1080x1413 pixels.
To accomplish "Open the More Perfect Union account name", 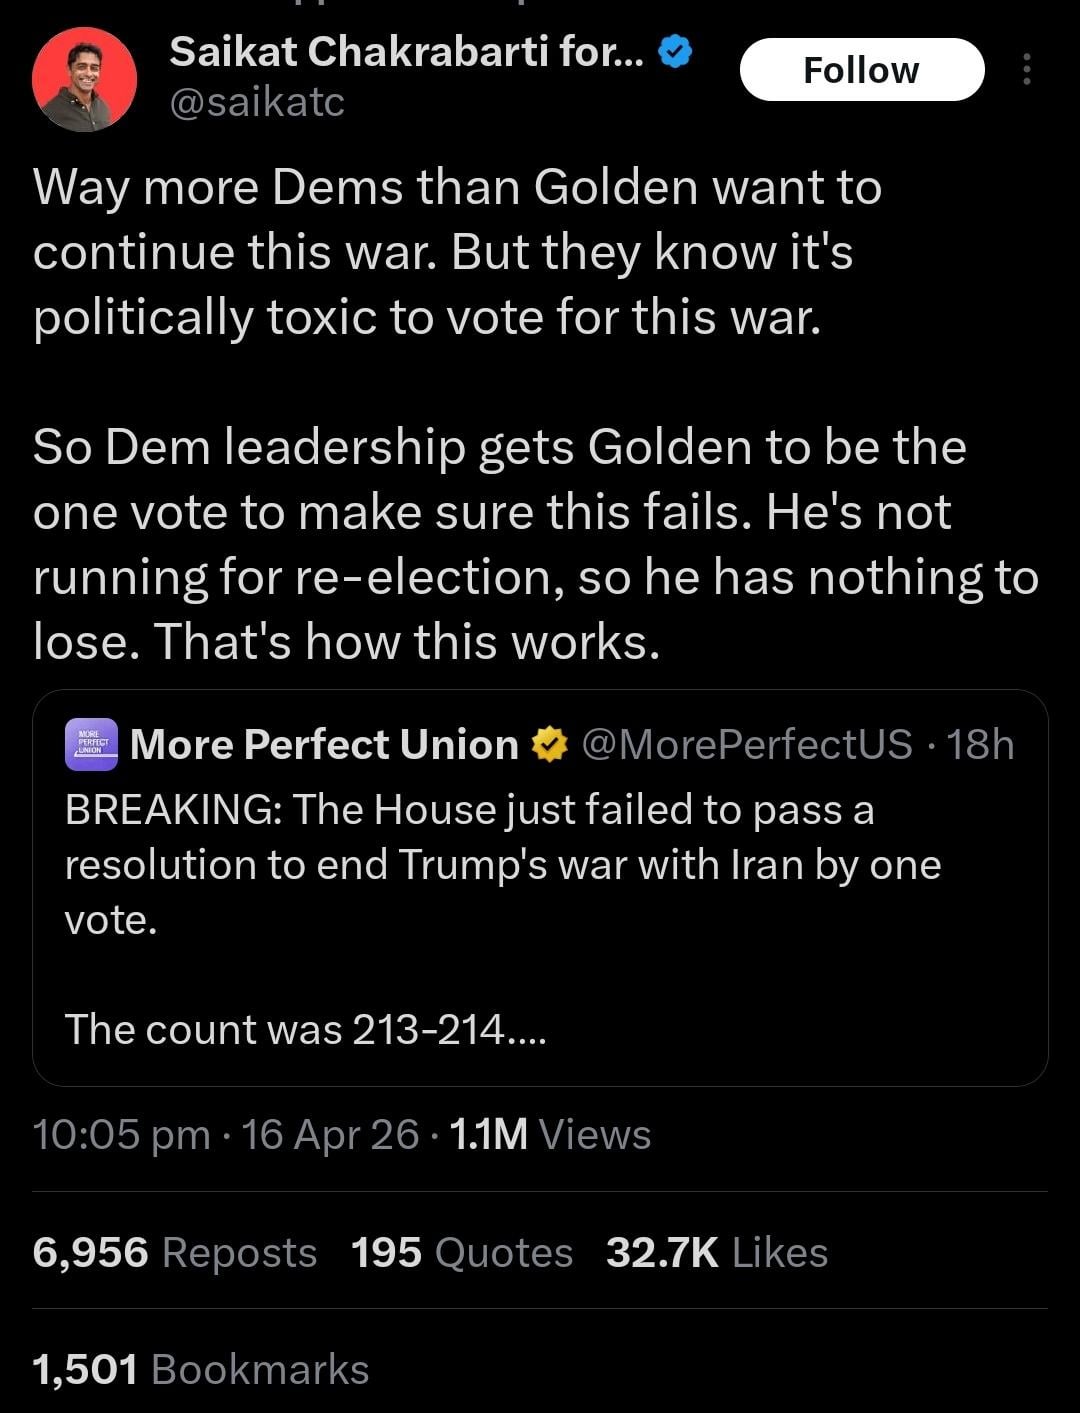I will coord(324,745).
